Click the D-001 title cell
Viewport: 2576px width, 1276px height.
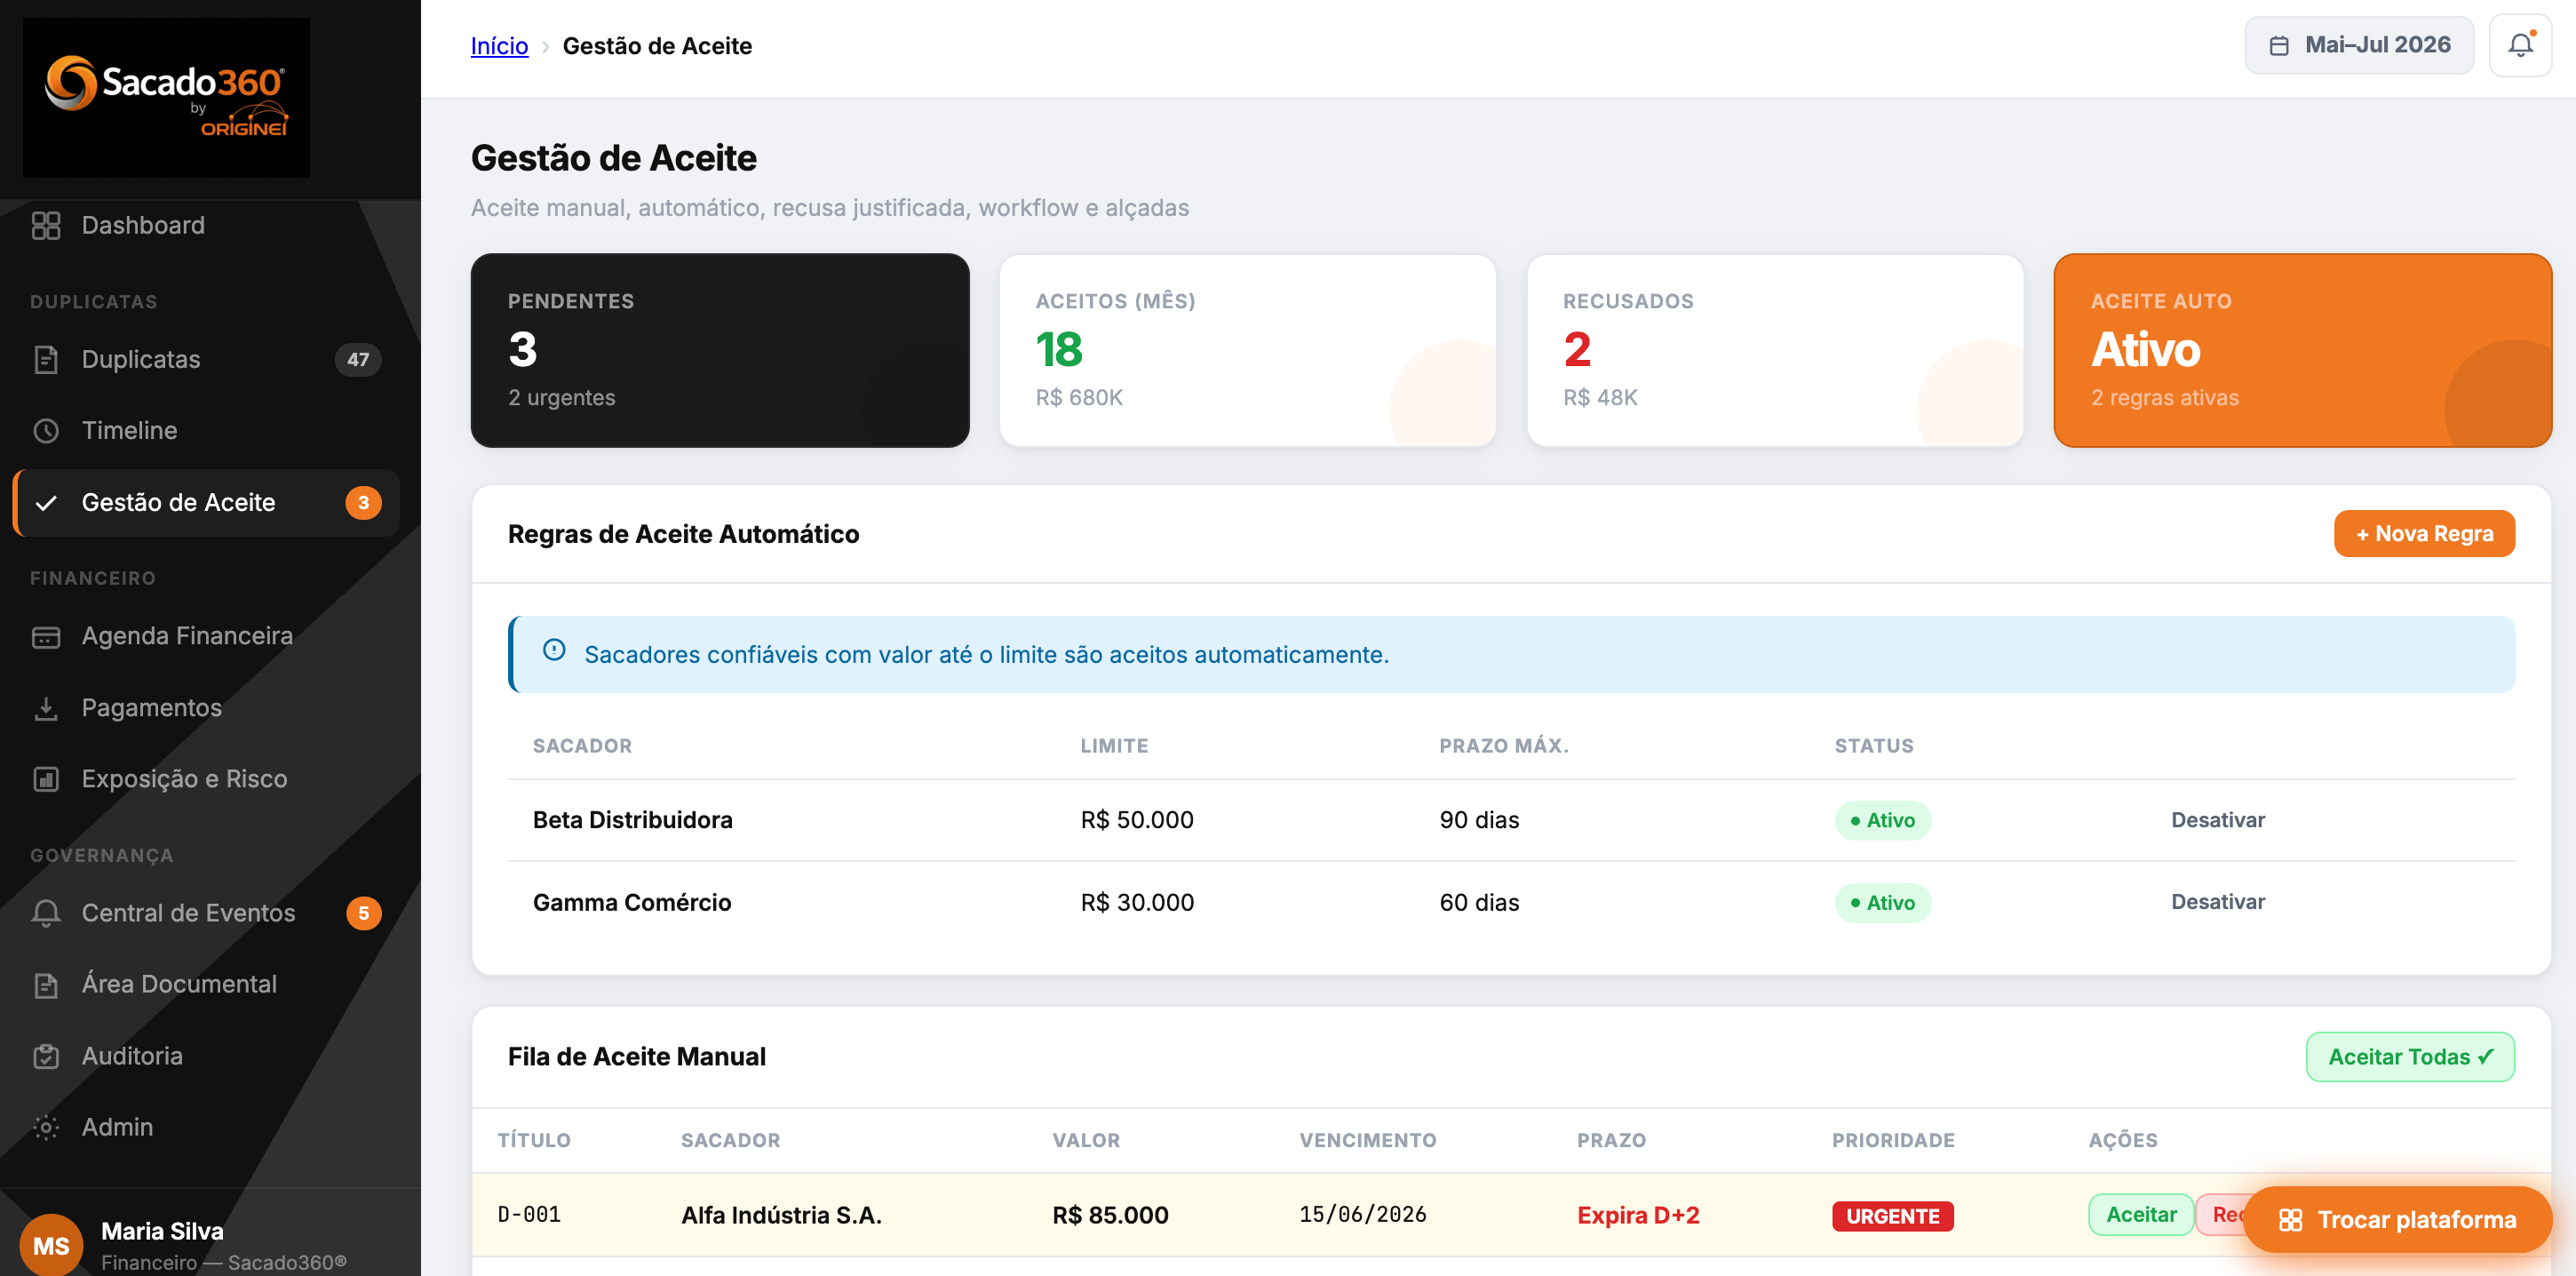[529, 1215]
